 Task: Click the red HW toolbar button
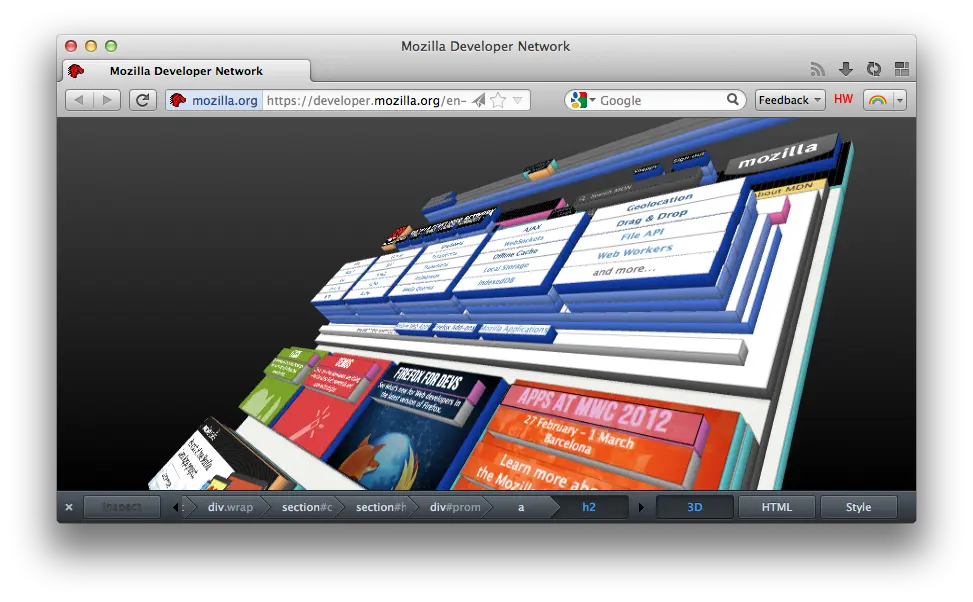coord(843,99)
